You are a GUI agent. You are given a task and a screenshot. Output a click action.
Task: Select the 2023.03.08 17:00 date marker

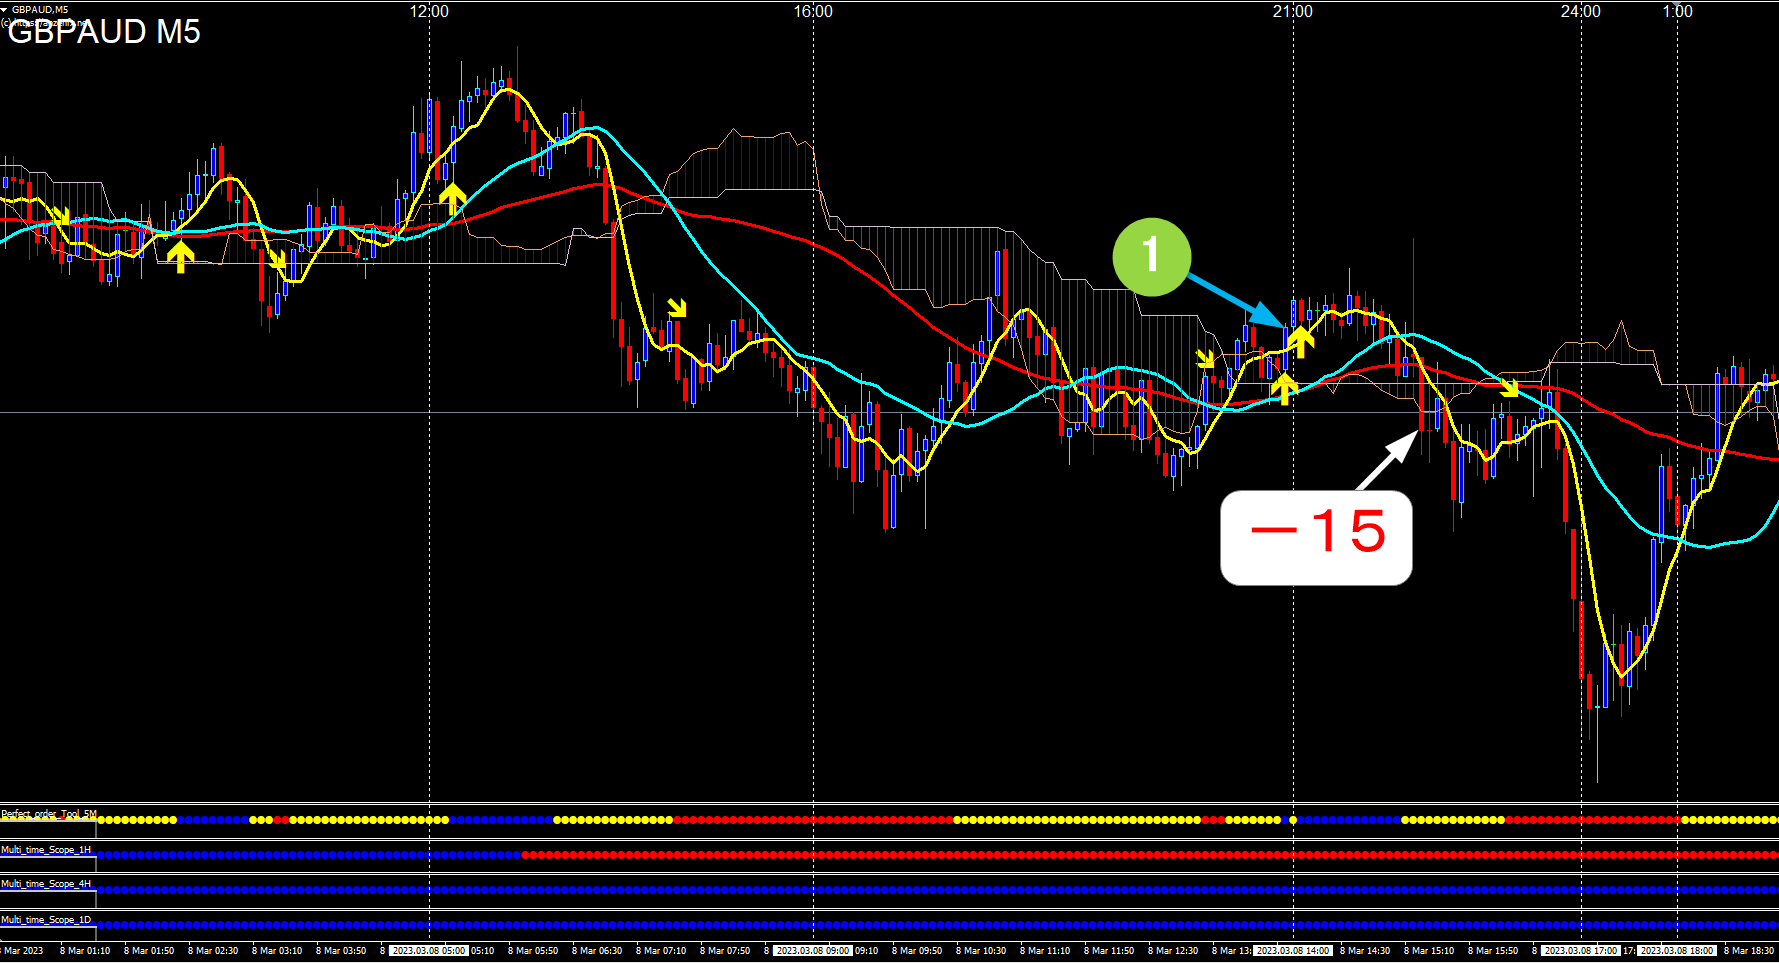pos(1581,951)
